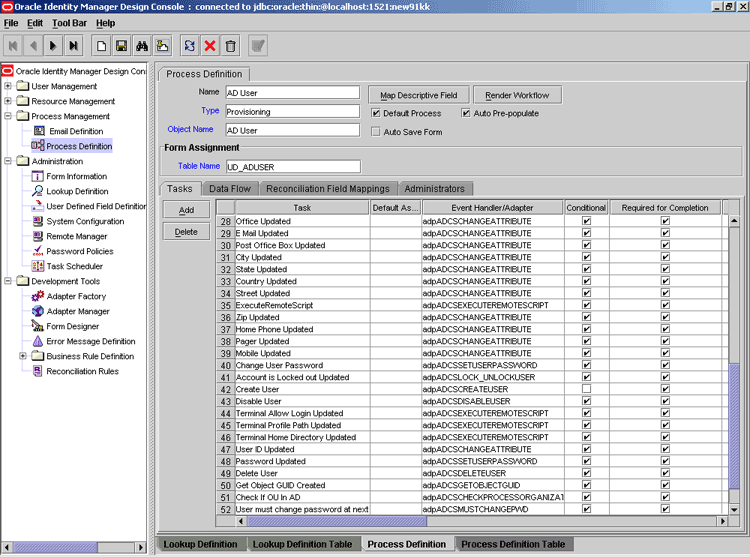750x558 pixels.
Task: Open Adapter Factory icon
Action: click(37, 296)
